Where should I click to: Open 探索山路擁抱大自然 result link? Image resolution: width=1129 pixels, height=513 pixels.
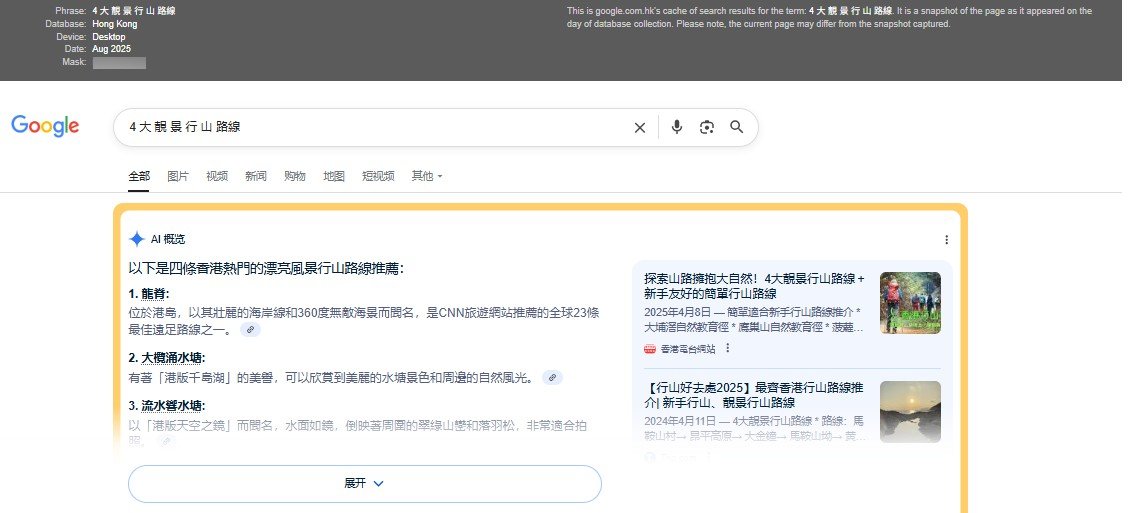(x=754, y=286)
